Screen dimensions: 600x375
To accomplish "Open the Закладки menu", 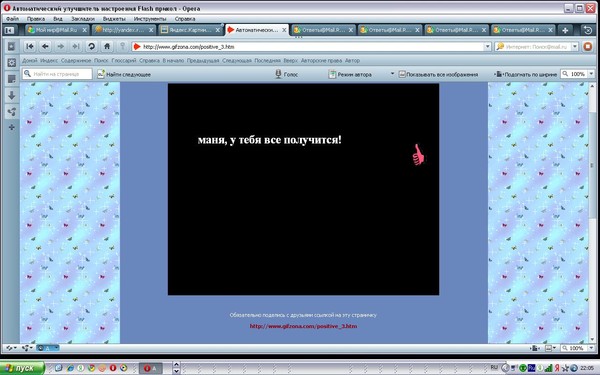I will pyautogui.click(x=83, y=18).
